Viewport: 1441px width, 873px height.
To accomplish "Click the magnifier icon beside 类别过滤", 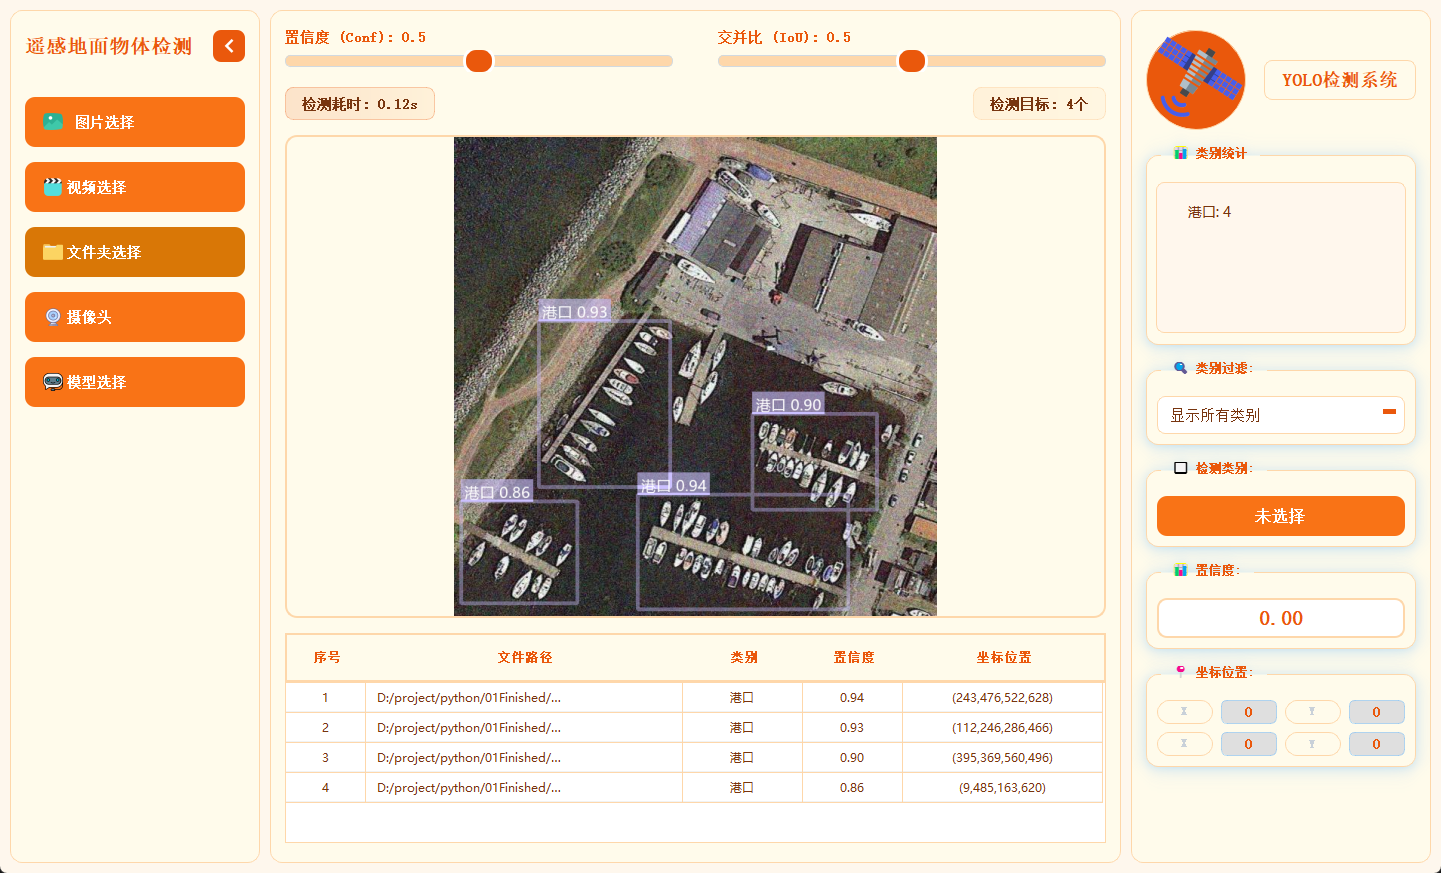I will click(x=1180, y=368).
